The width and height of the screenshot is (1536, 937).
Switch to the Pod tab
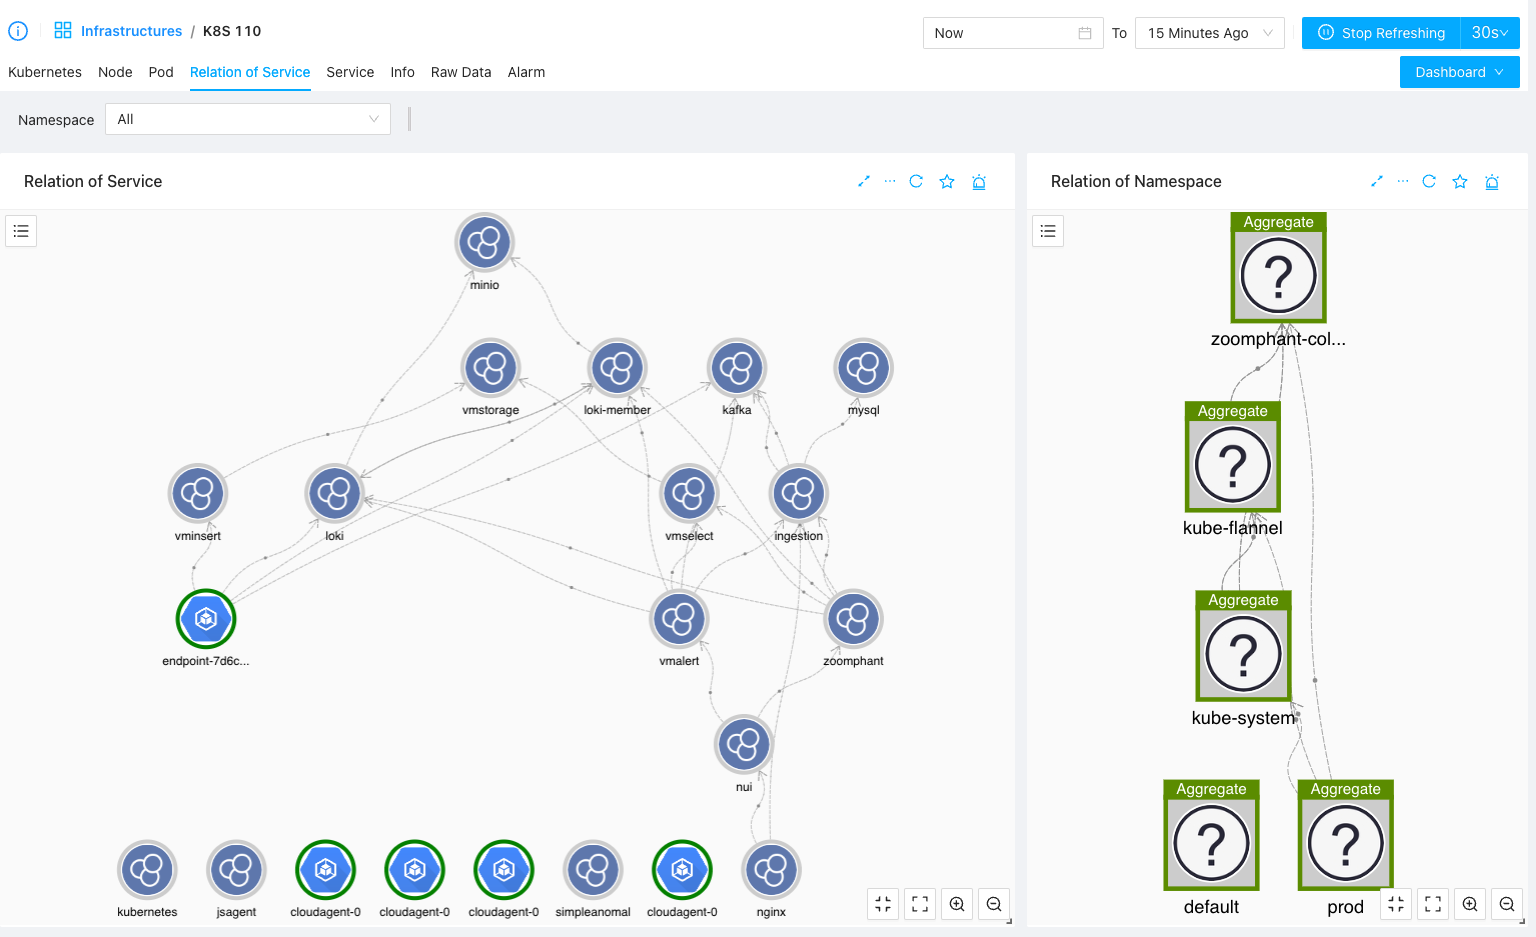pyautogui.click(x=161, y=72)
